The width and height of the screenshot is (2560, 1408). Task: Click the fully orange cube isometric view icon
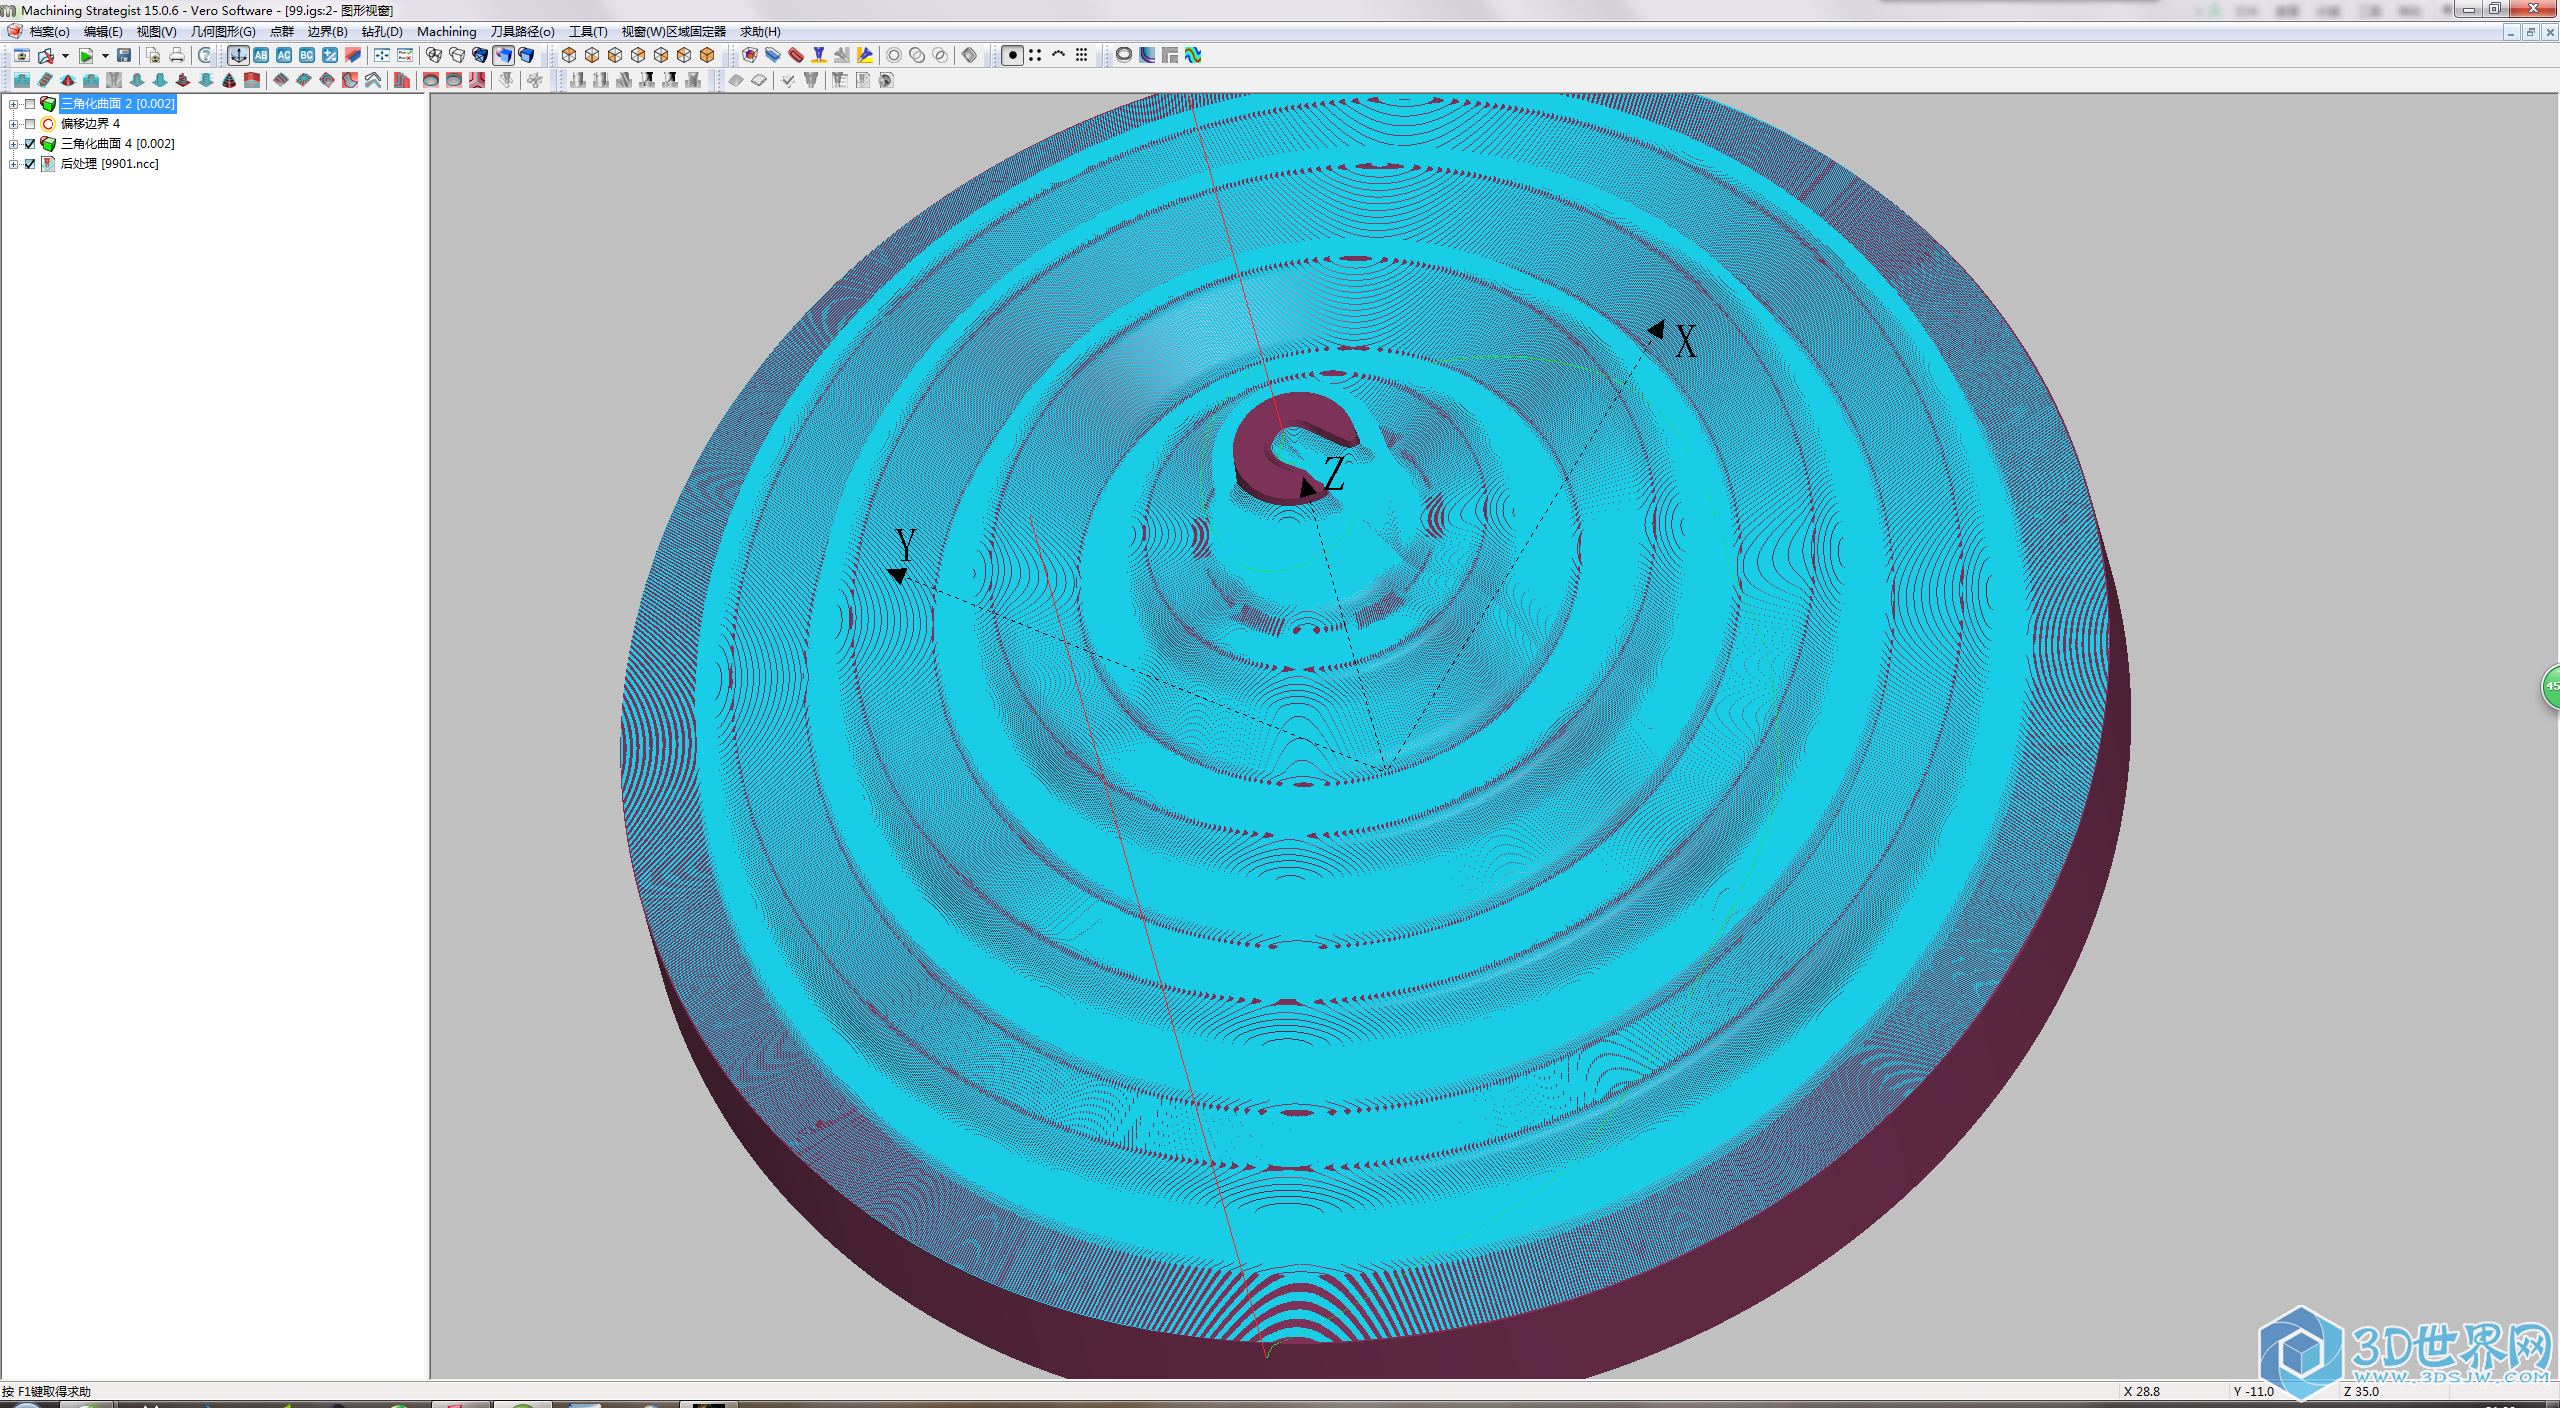click(x=707, y=55)
